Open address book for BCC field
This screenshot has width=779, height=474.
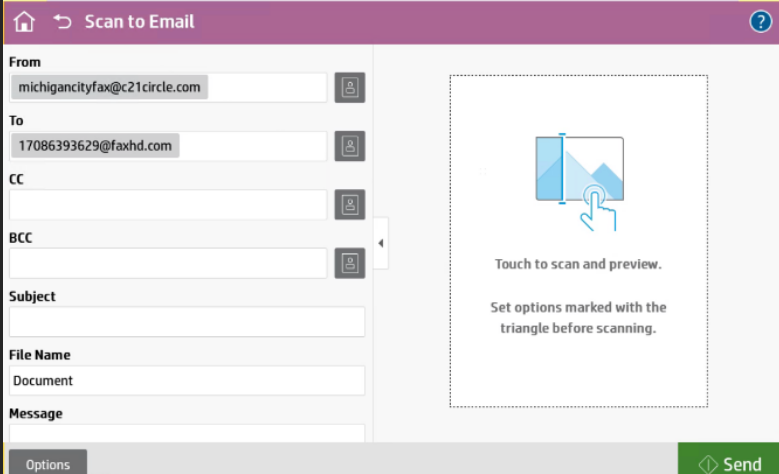pos(350,263)
